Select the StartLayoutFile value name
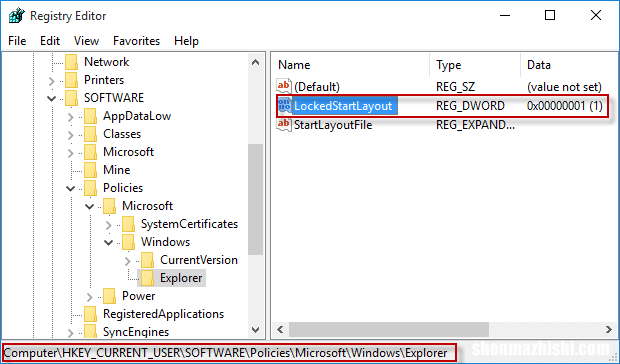Viewport: 620px width, 364px height. (x=333, y=125)
